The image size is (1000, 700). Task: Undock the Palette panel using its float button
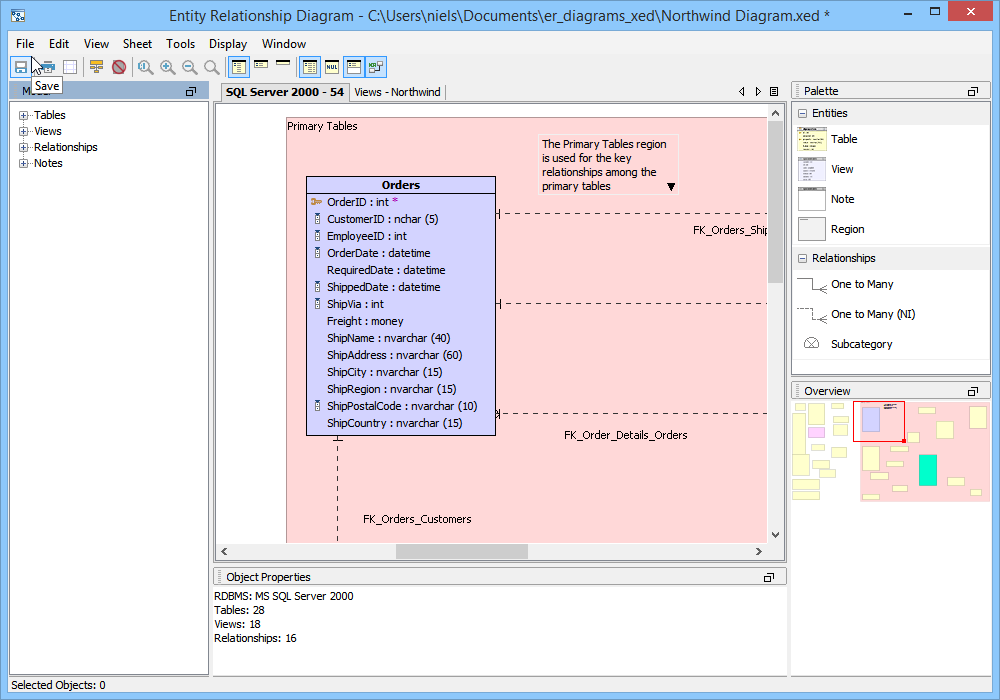pyautogui.click(x=972, y=91)
